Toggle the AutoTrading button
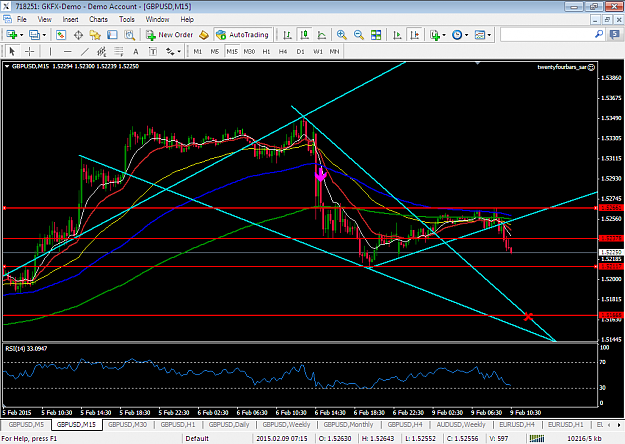625x444 pixels. click(243, 35)
